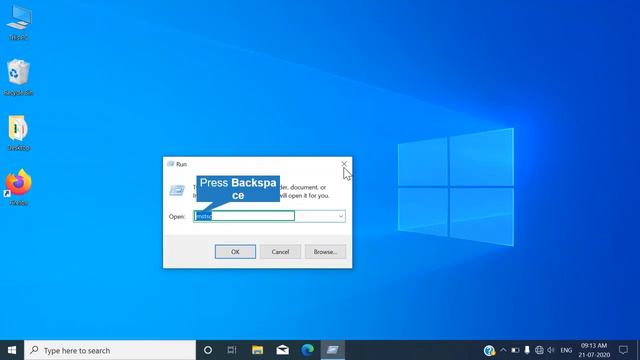640x360 pixels.
Task: Open the Desktop folder icon
Action: coord(18,133)
